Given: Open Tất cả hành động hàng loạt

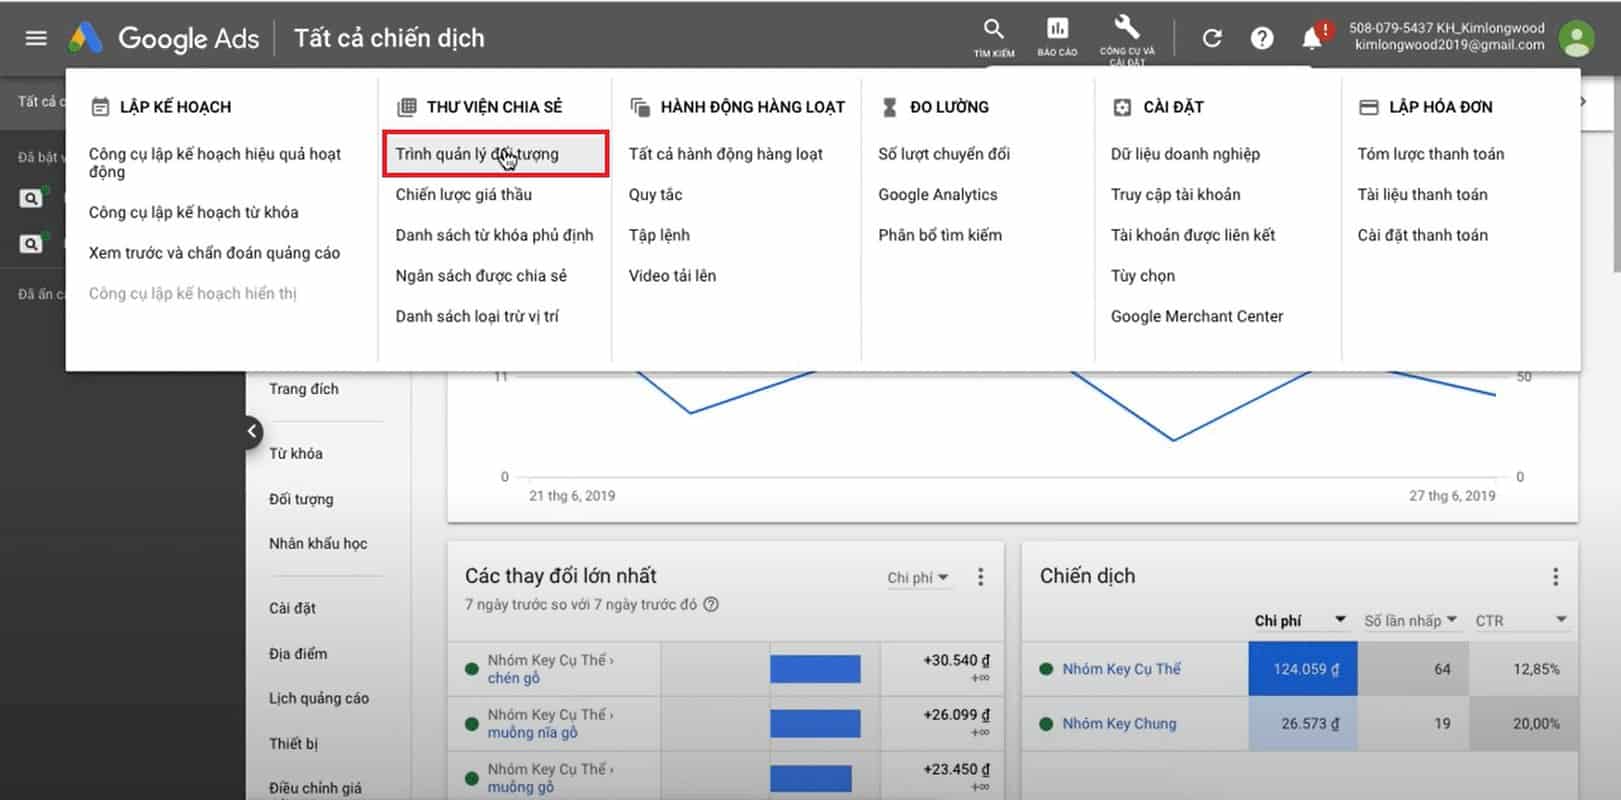Looking at the screenshot, I should click(x=725, y=154).
